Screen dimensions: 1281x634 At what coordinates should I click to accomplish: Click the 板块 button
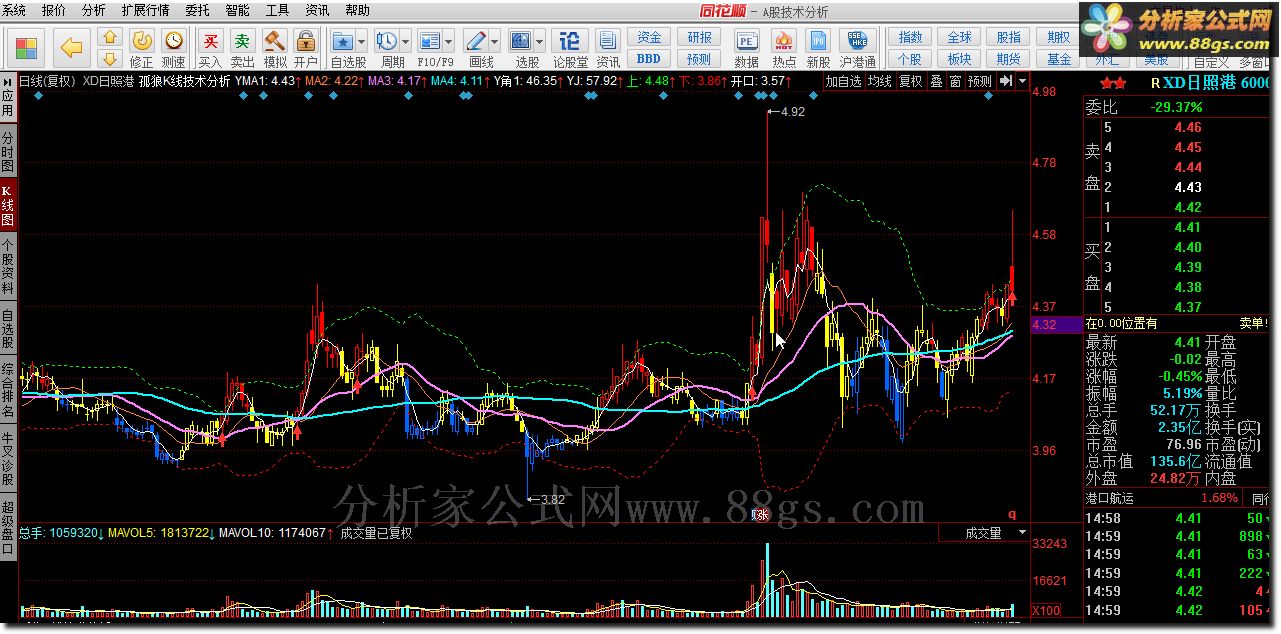click(x=960, y=59)
